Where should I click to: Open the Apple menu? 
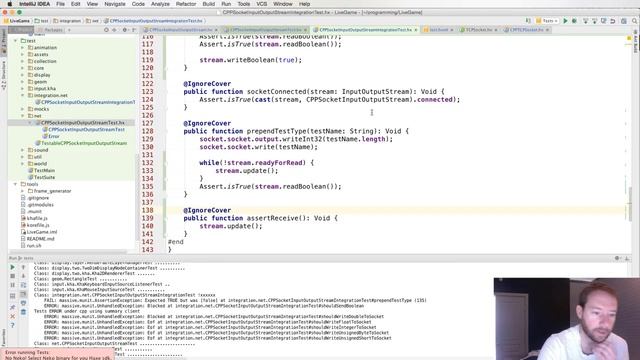pyautogui.click(x=9, y=4)
